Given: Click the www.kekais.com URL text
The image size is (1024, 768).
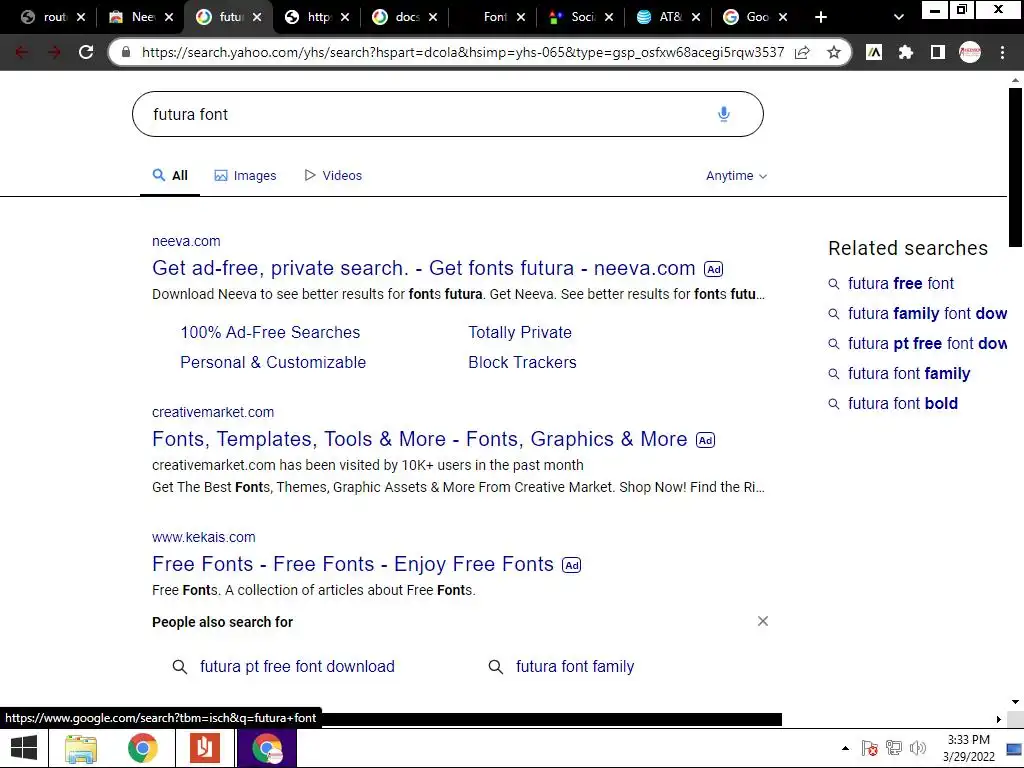Looking at the screenshot, I should pos(204,537).
